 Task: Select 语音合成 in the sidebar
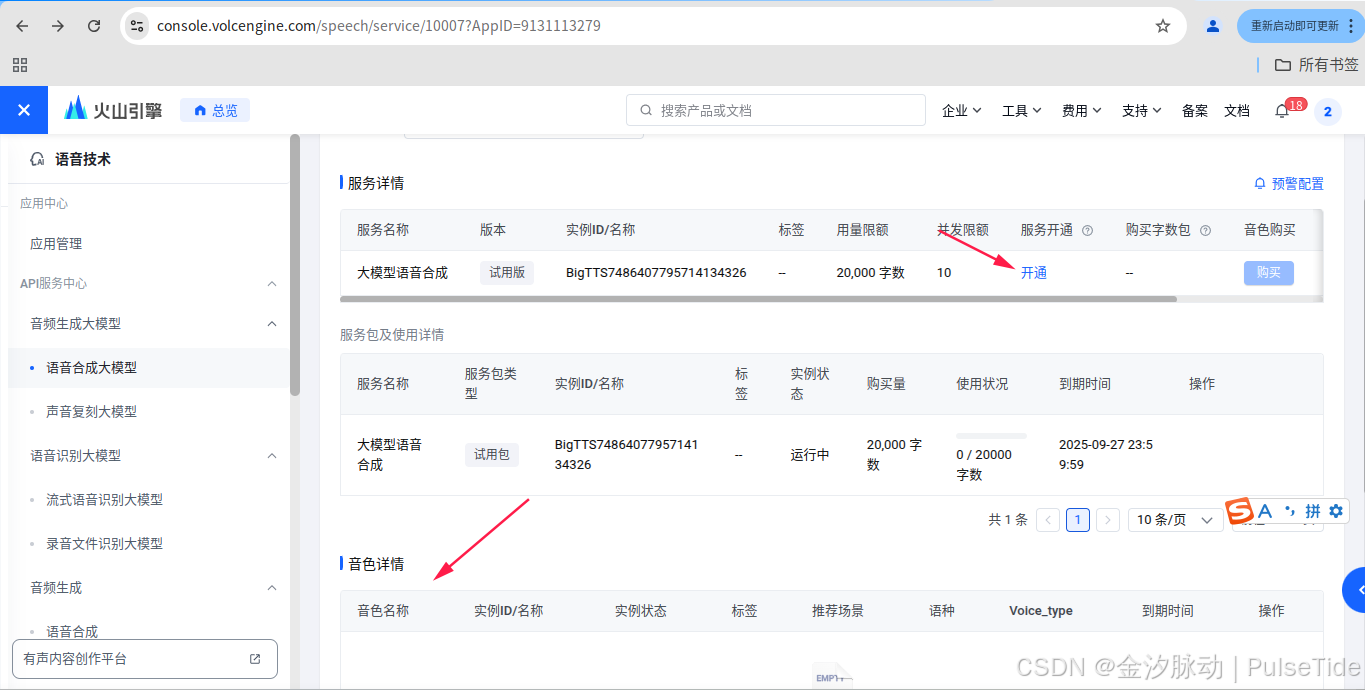click(73, 631)
